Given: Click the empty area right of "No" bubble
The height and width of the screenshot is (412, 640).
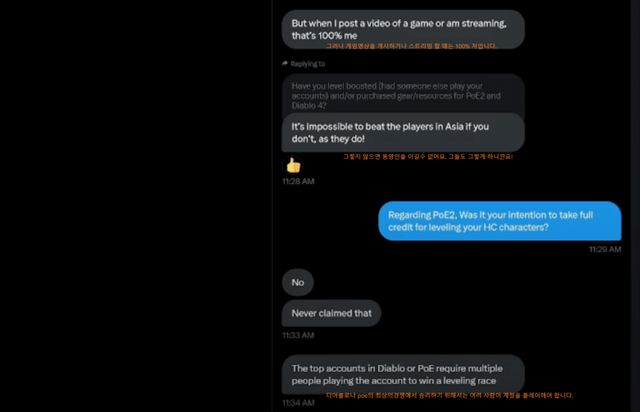Looking at the screenshot, I should [450, 283].
